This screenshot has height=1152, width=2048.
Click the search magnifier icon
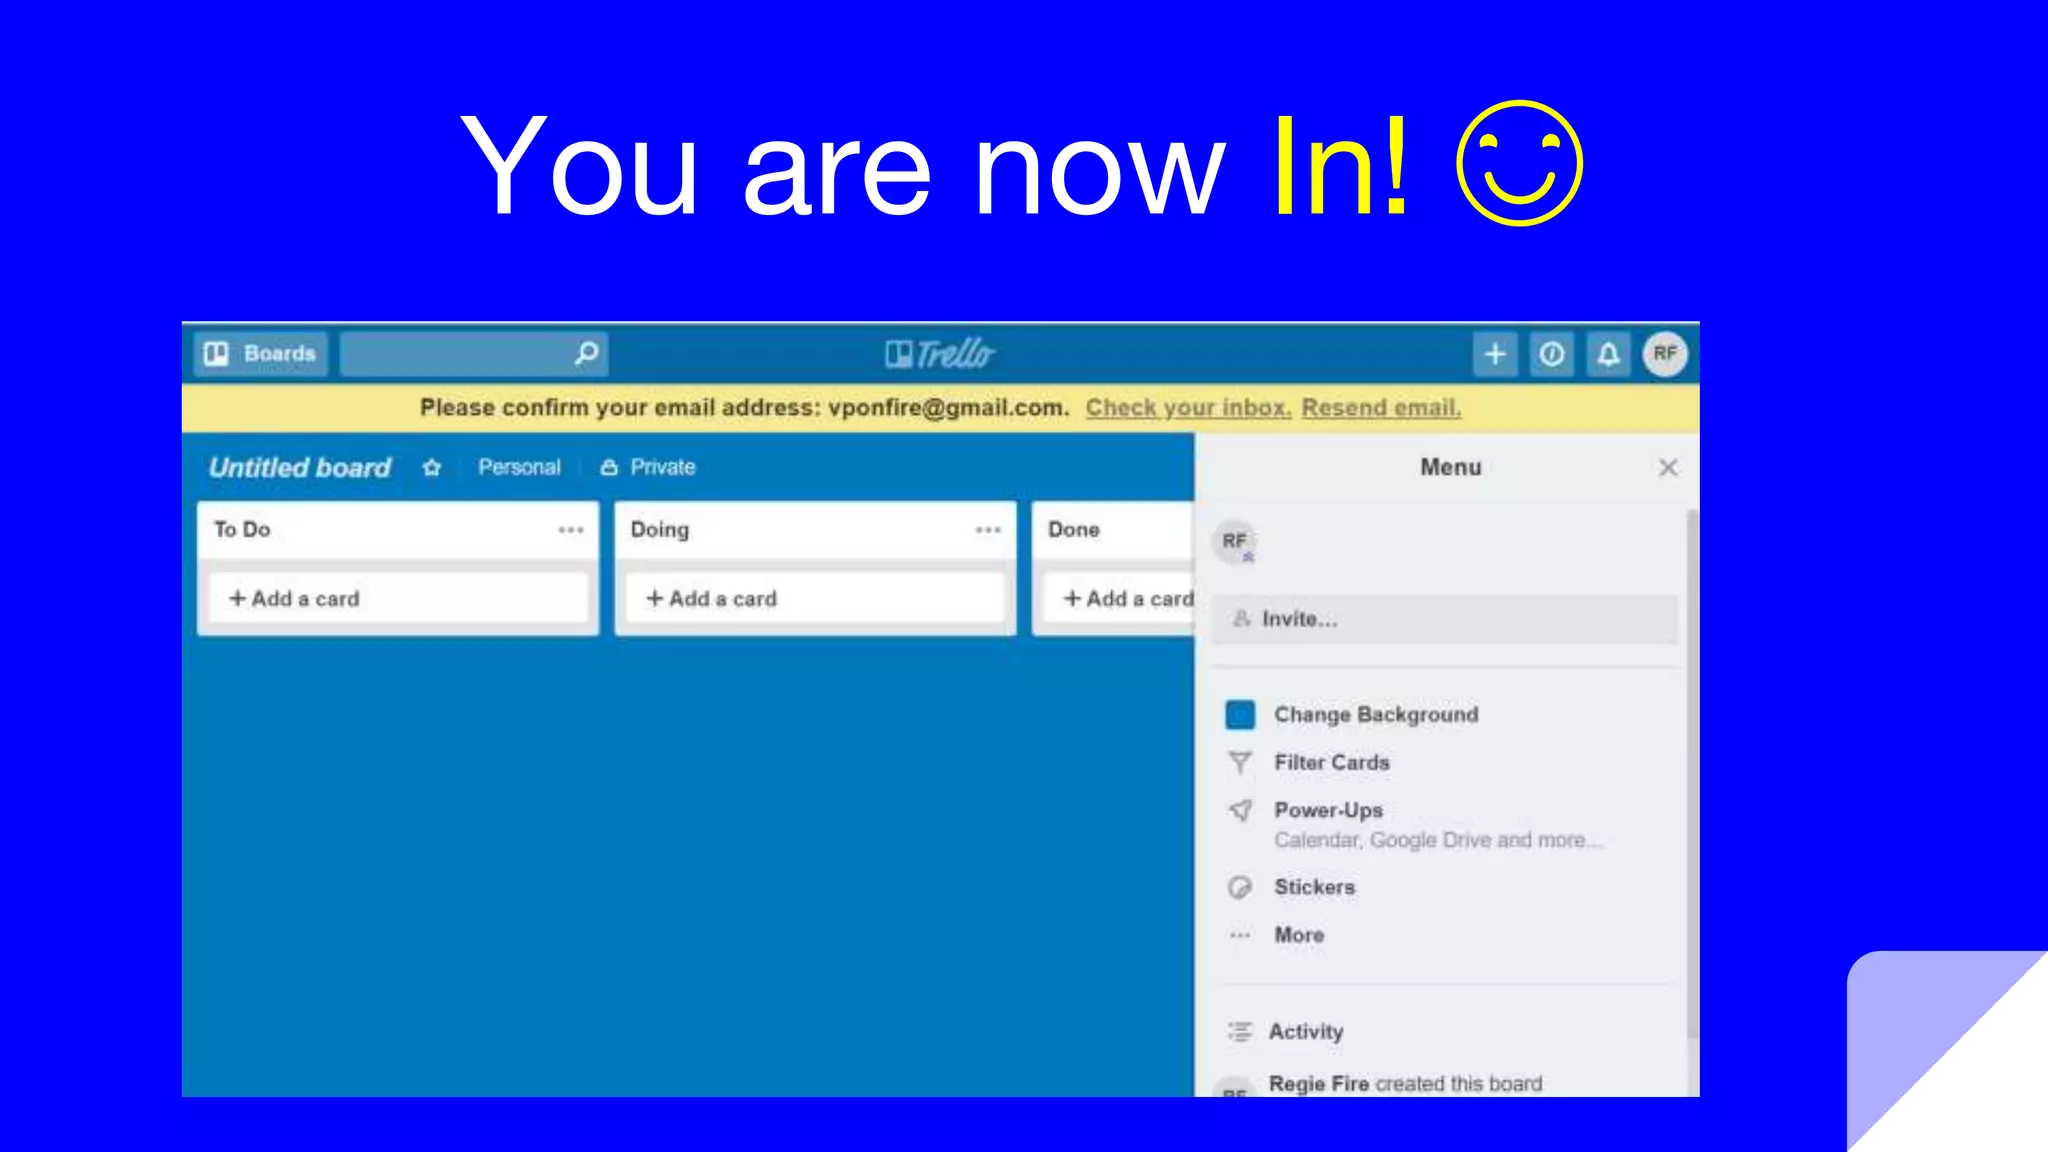tap(587, 353)
